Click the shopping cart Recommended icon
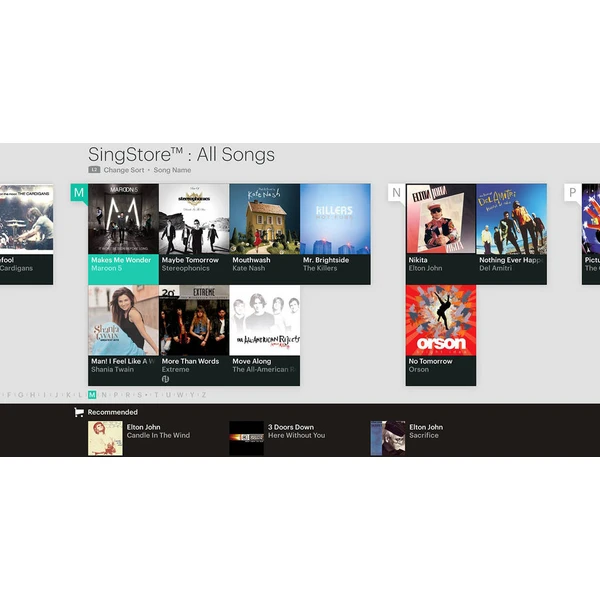This screenshot has width=600, height=600. coord(79,412)
